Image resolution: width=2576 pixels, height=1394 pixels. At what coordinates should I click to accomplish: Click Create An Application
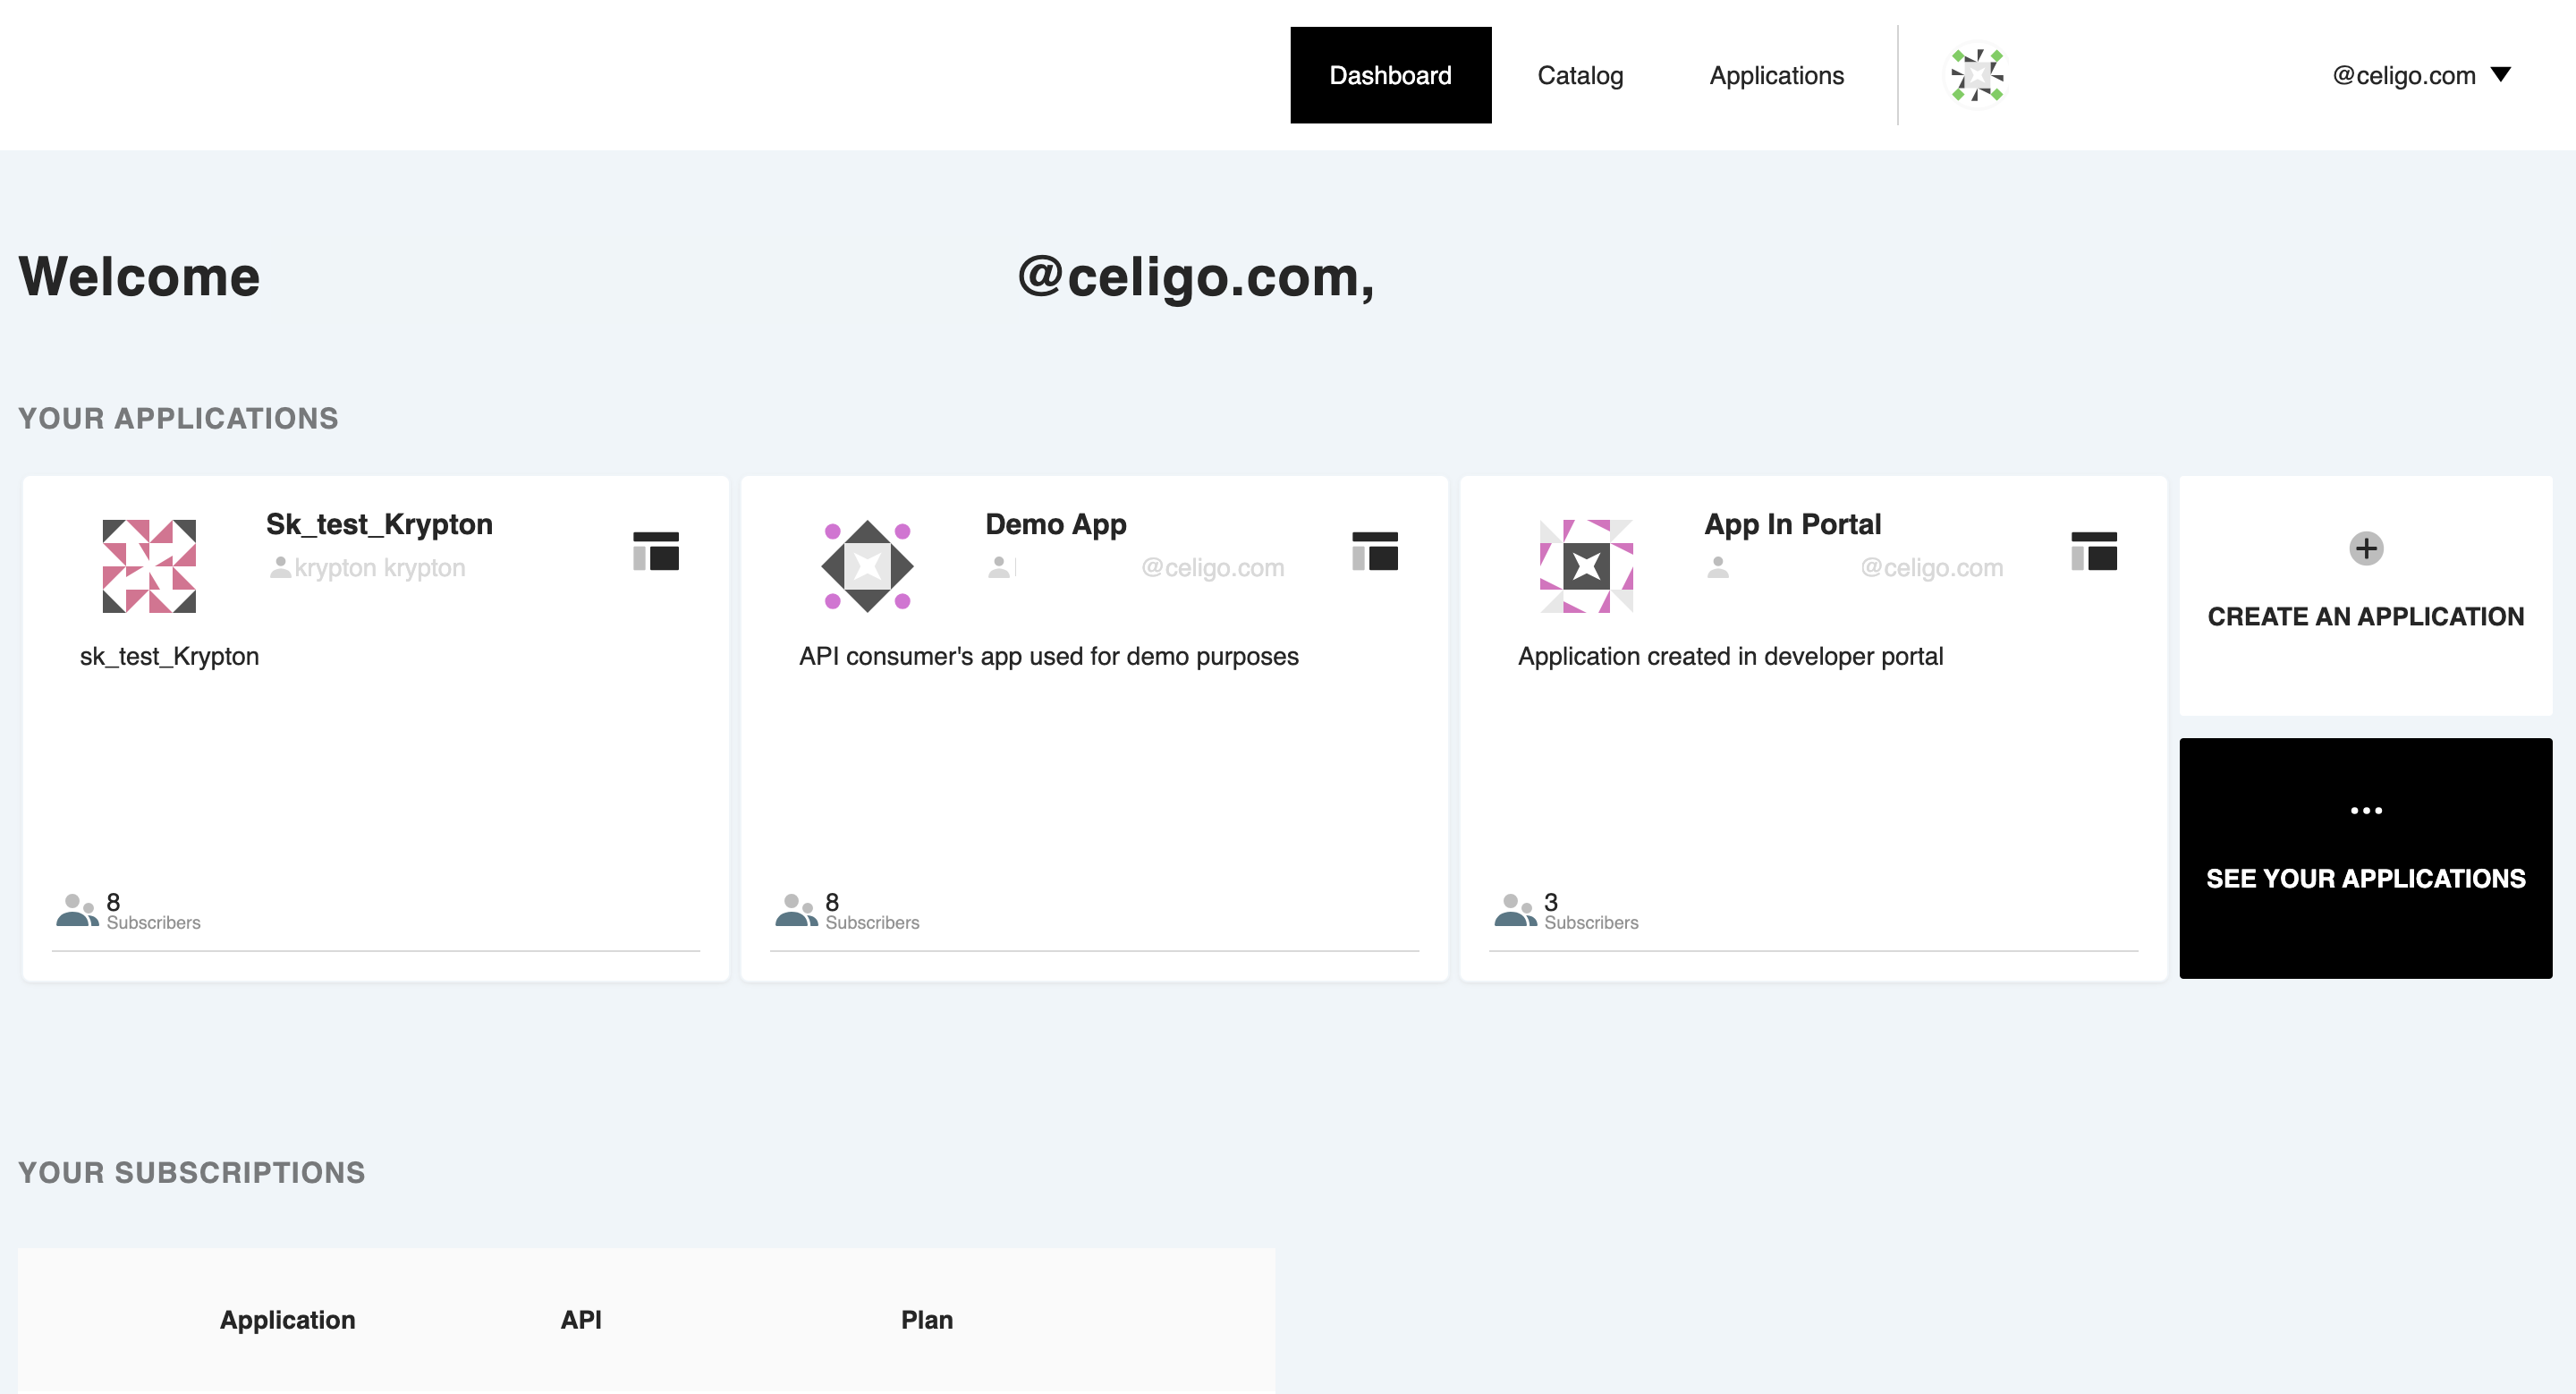(2365, 616)
